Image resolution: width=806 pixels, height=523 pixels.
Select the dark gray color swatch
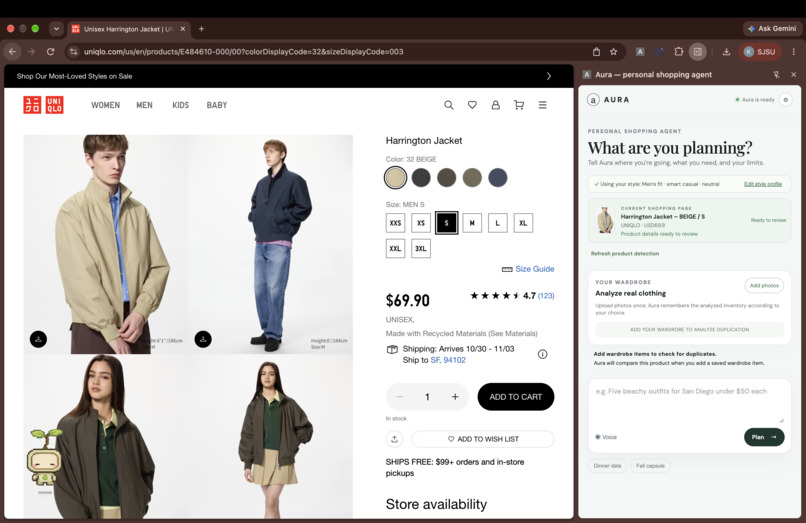[421, 178]
